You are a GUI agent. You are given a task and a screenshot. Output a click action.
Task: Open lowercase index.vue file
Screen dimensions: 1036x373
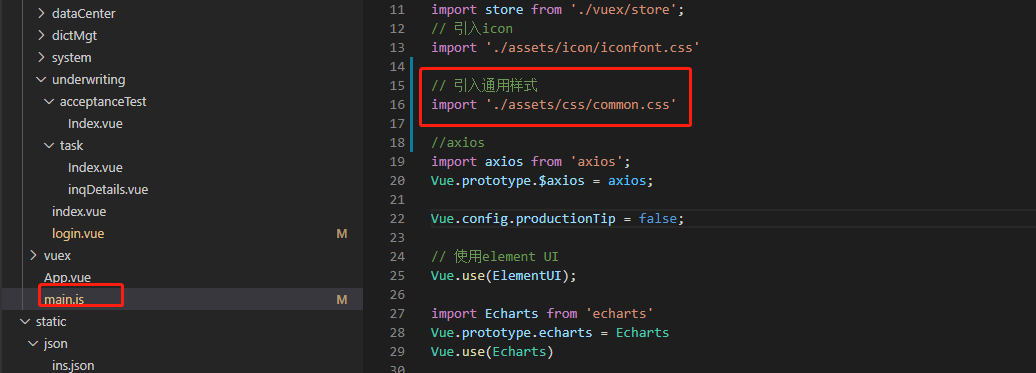pyautogui.click(x=79, y=212)
